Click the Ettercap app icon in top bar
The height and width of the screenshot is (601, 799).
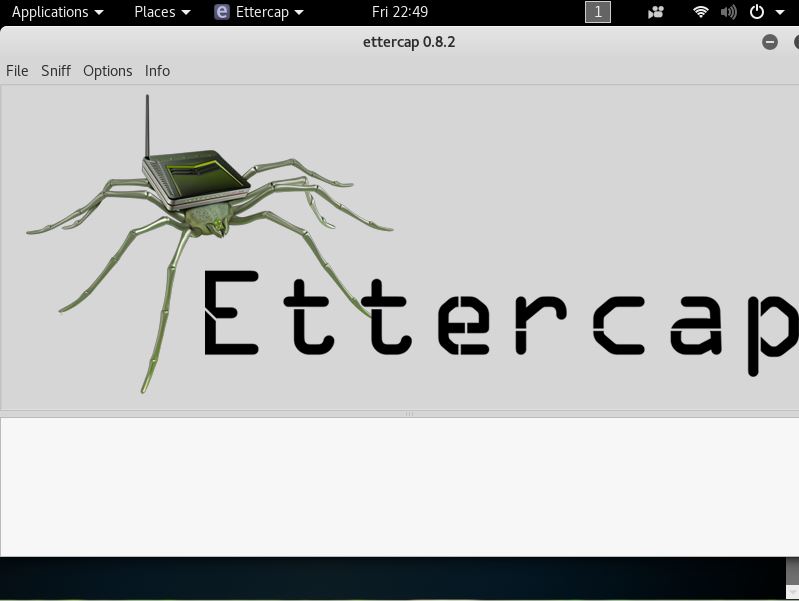click(222, 12)
